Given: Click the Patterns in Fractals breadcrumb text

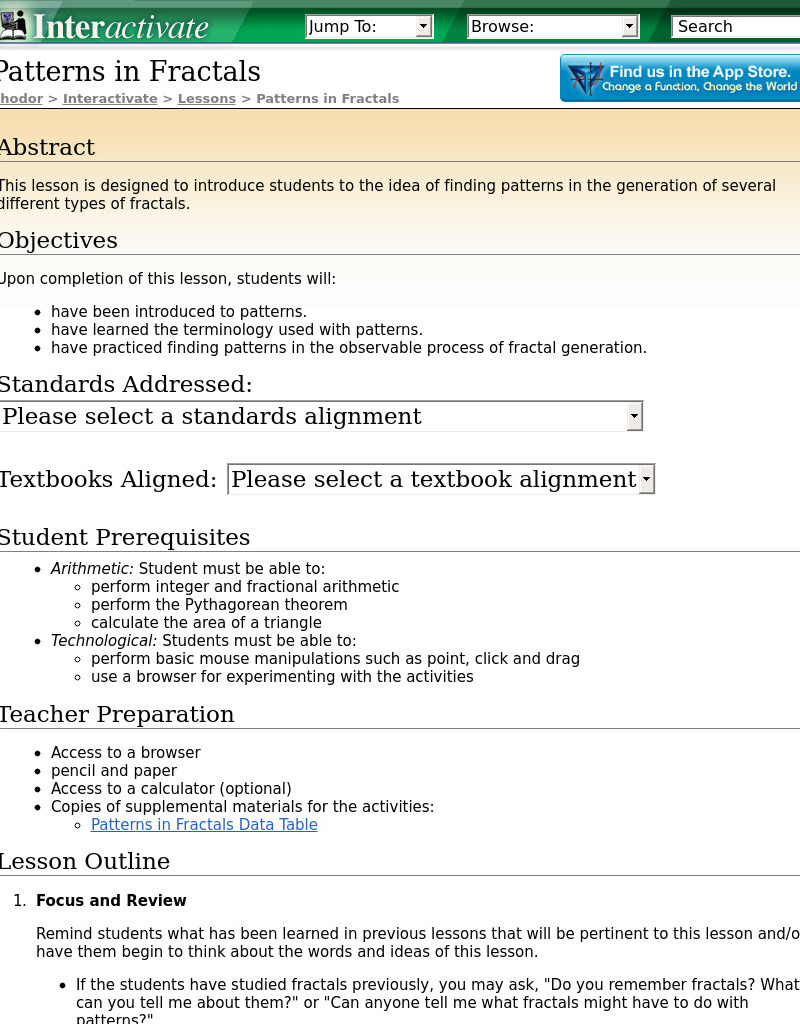Looking at the screenshot, I should click(x=327, y=98).
